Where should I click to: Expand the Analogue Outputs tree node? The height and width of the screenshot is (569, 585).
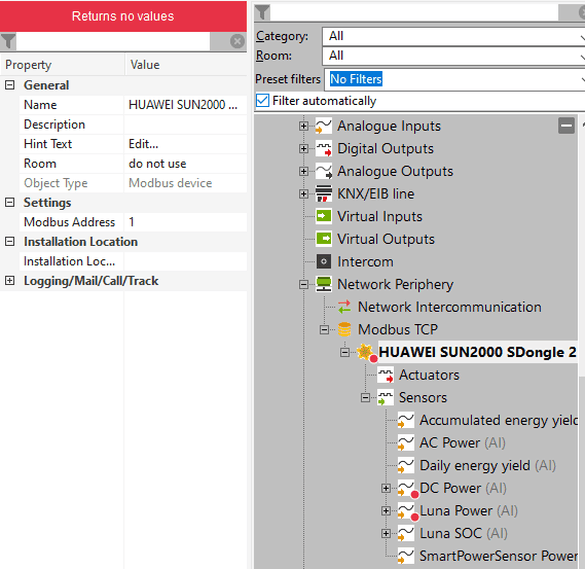pyautogui.click(x=303, y=171)
